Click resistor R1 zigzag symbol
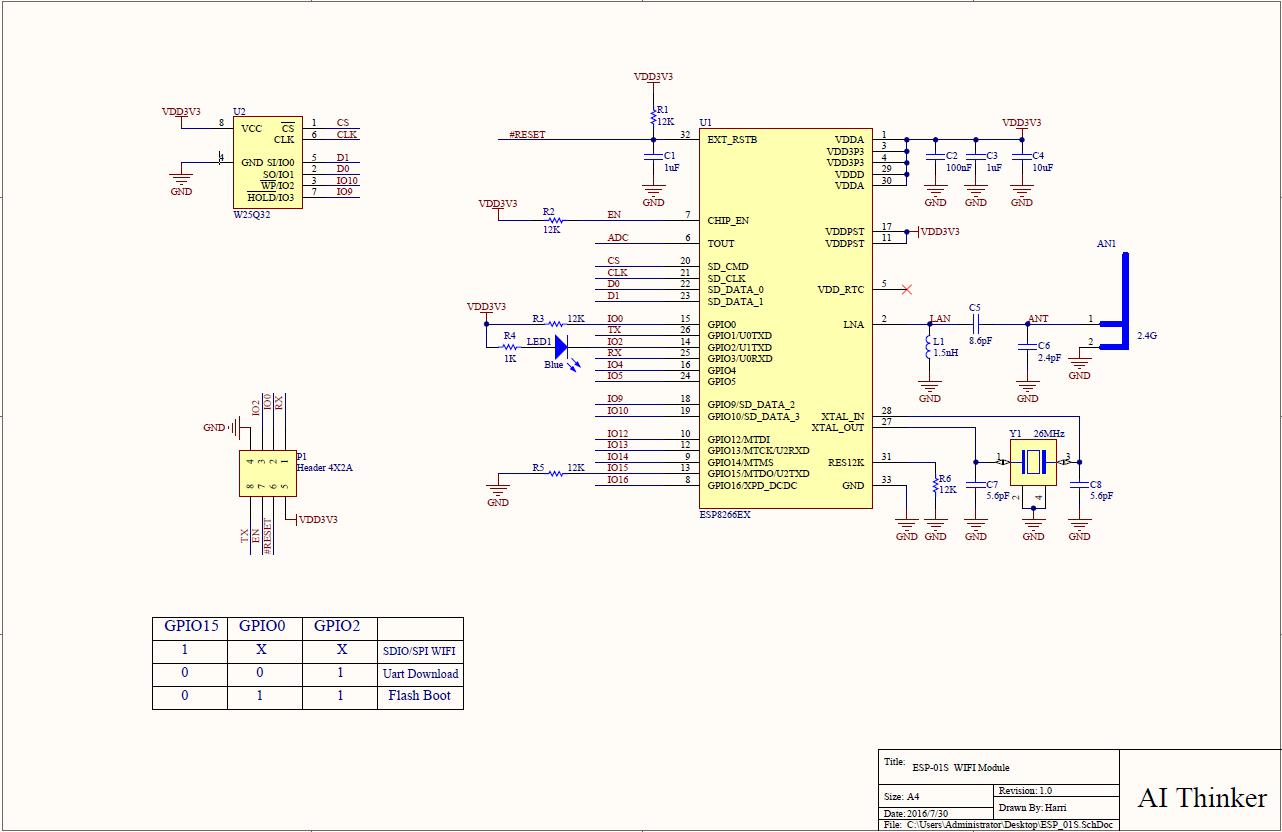Viewport: 1282px width, 832px height. tap(653, 119)
